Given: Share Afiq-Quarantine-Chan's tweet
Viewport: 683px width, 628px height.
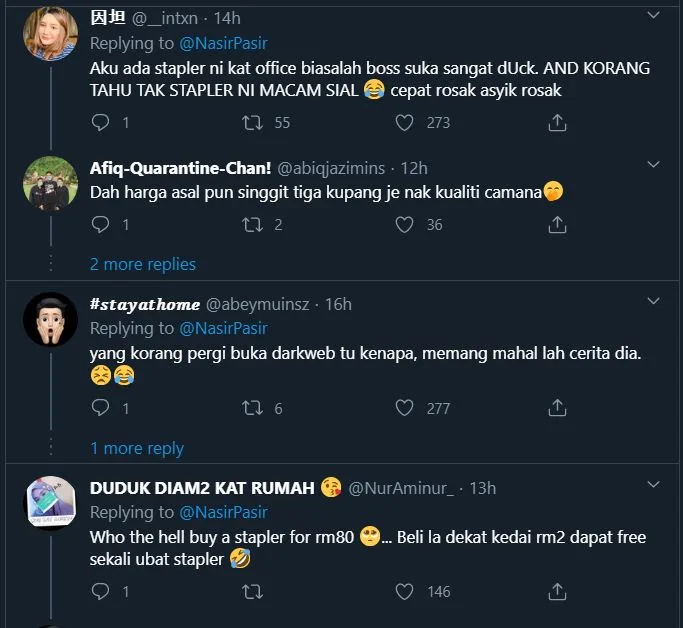Looking at the screenshot, I should tap(558, 225).
